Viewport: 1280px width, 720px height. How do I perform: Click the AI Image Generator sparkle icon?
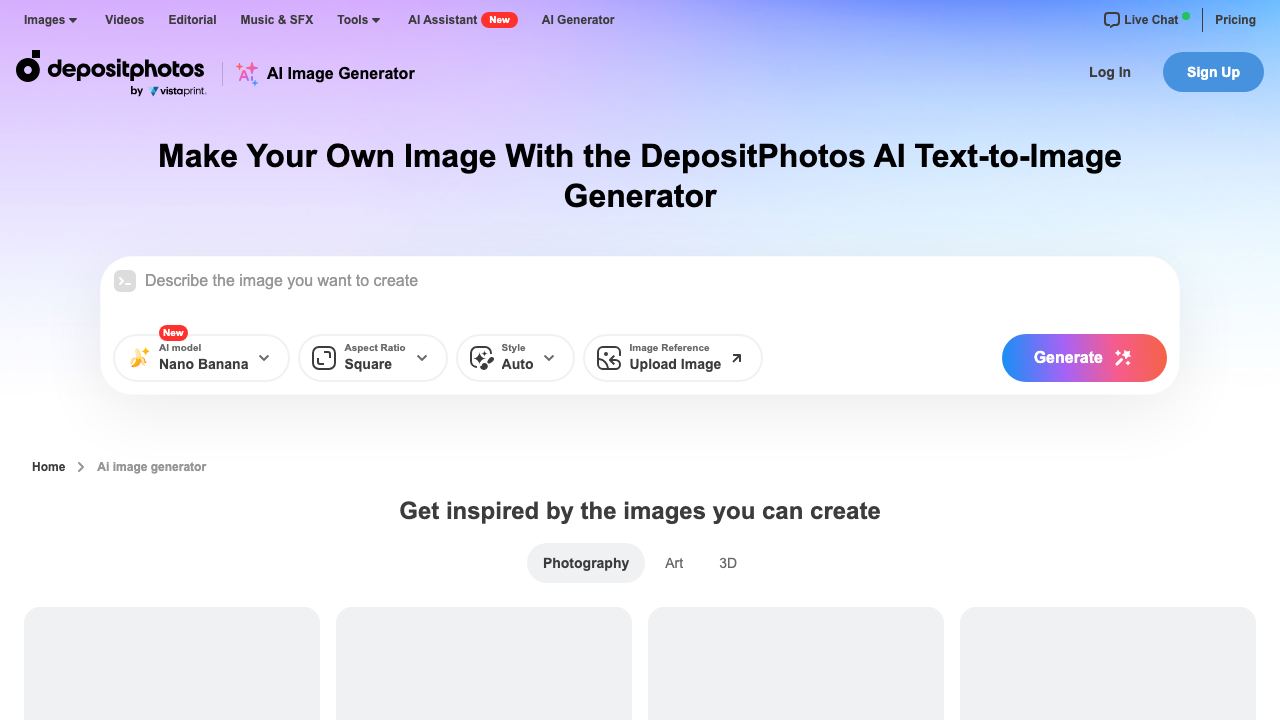click(x=247, y=73)
